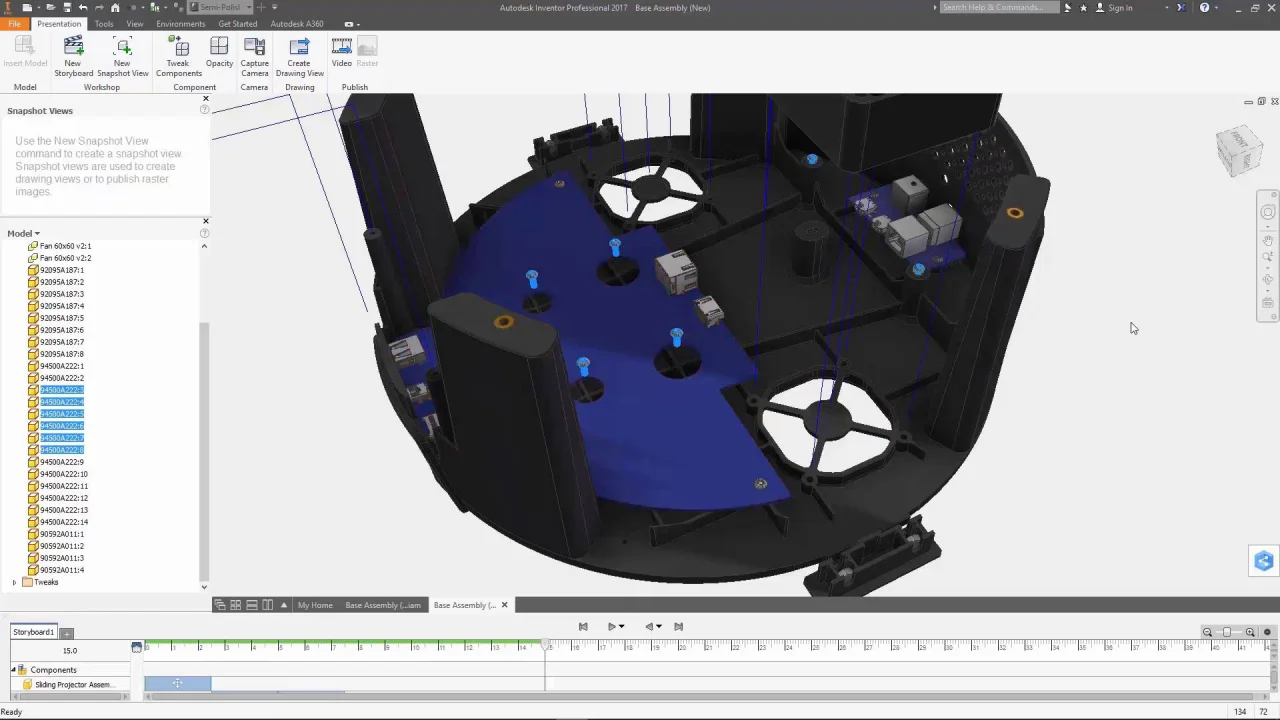Open the reverse play dropdown arrow

click(x=659, y=627)
